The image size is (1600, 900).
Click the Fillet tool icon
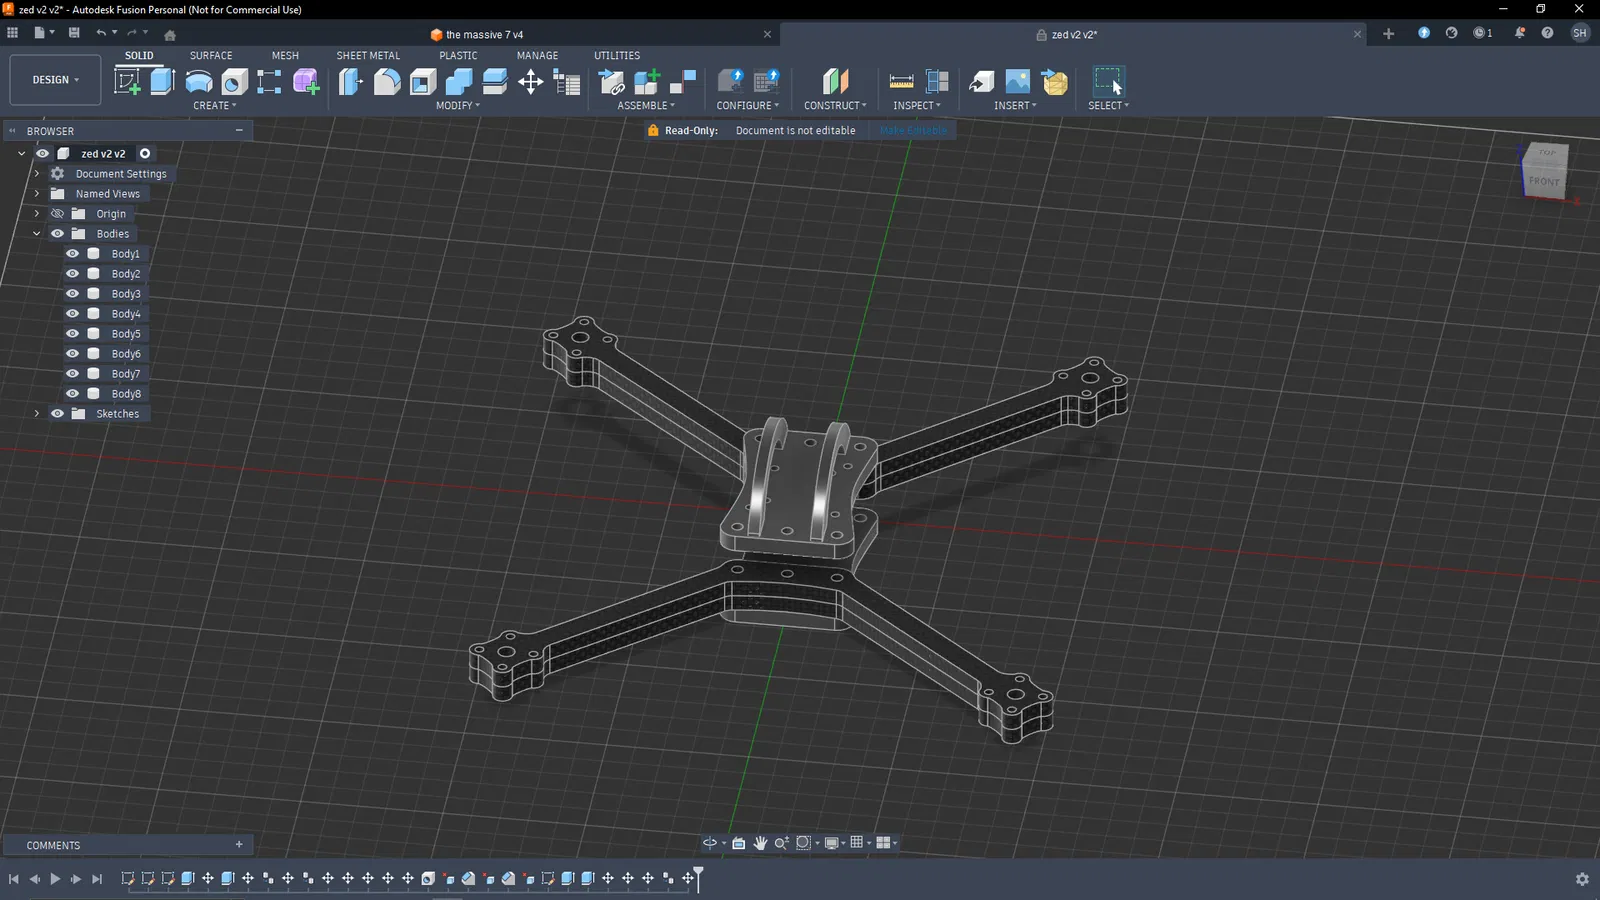point(387,81)
